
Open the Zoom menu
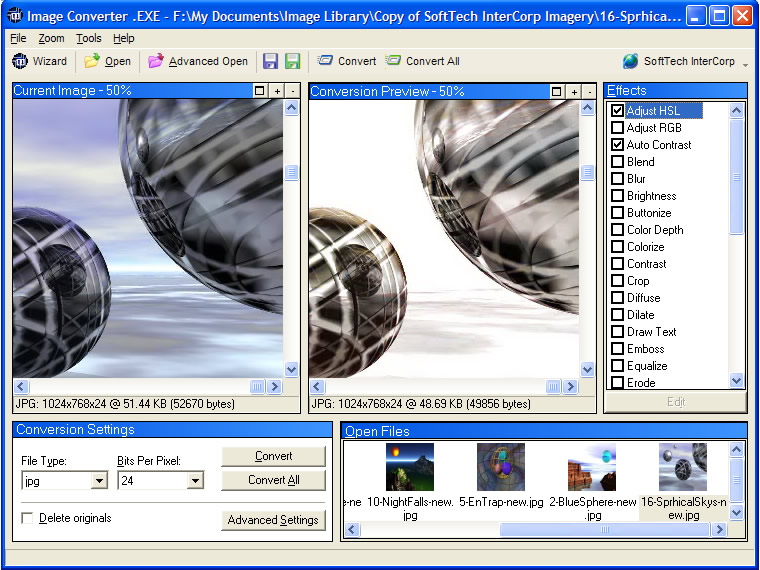51,38
